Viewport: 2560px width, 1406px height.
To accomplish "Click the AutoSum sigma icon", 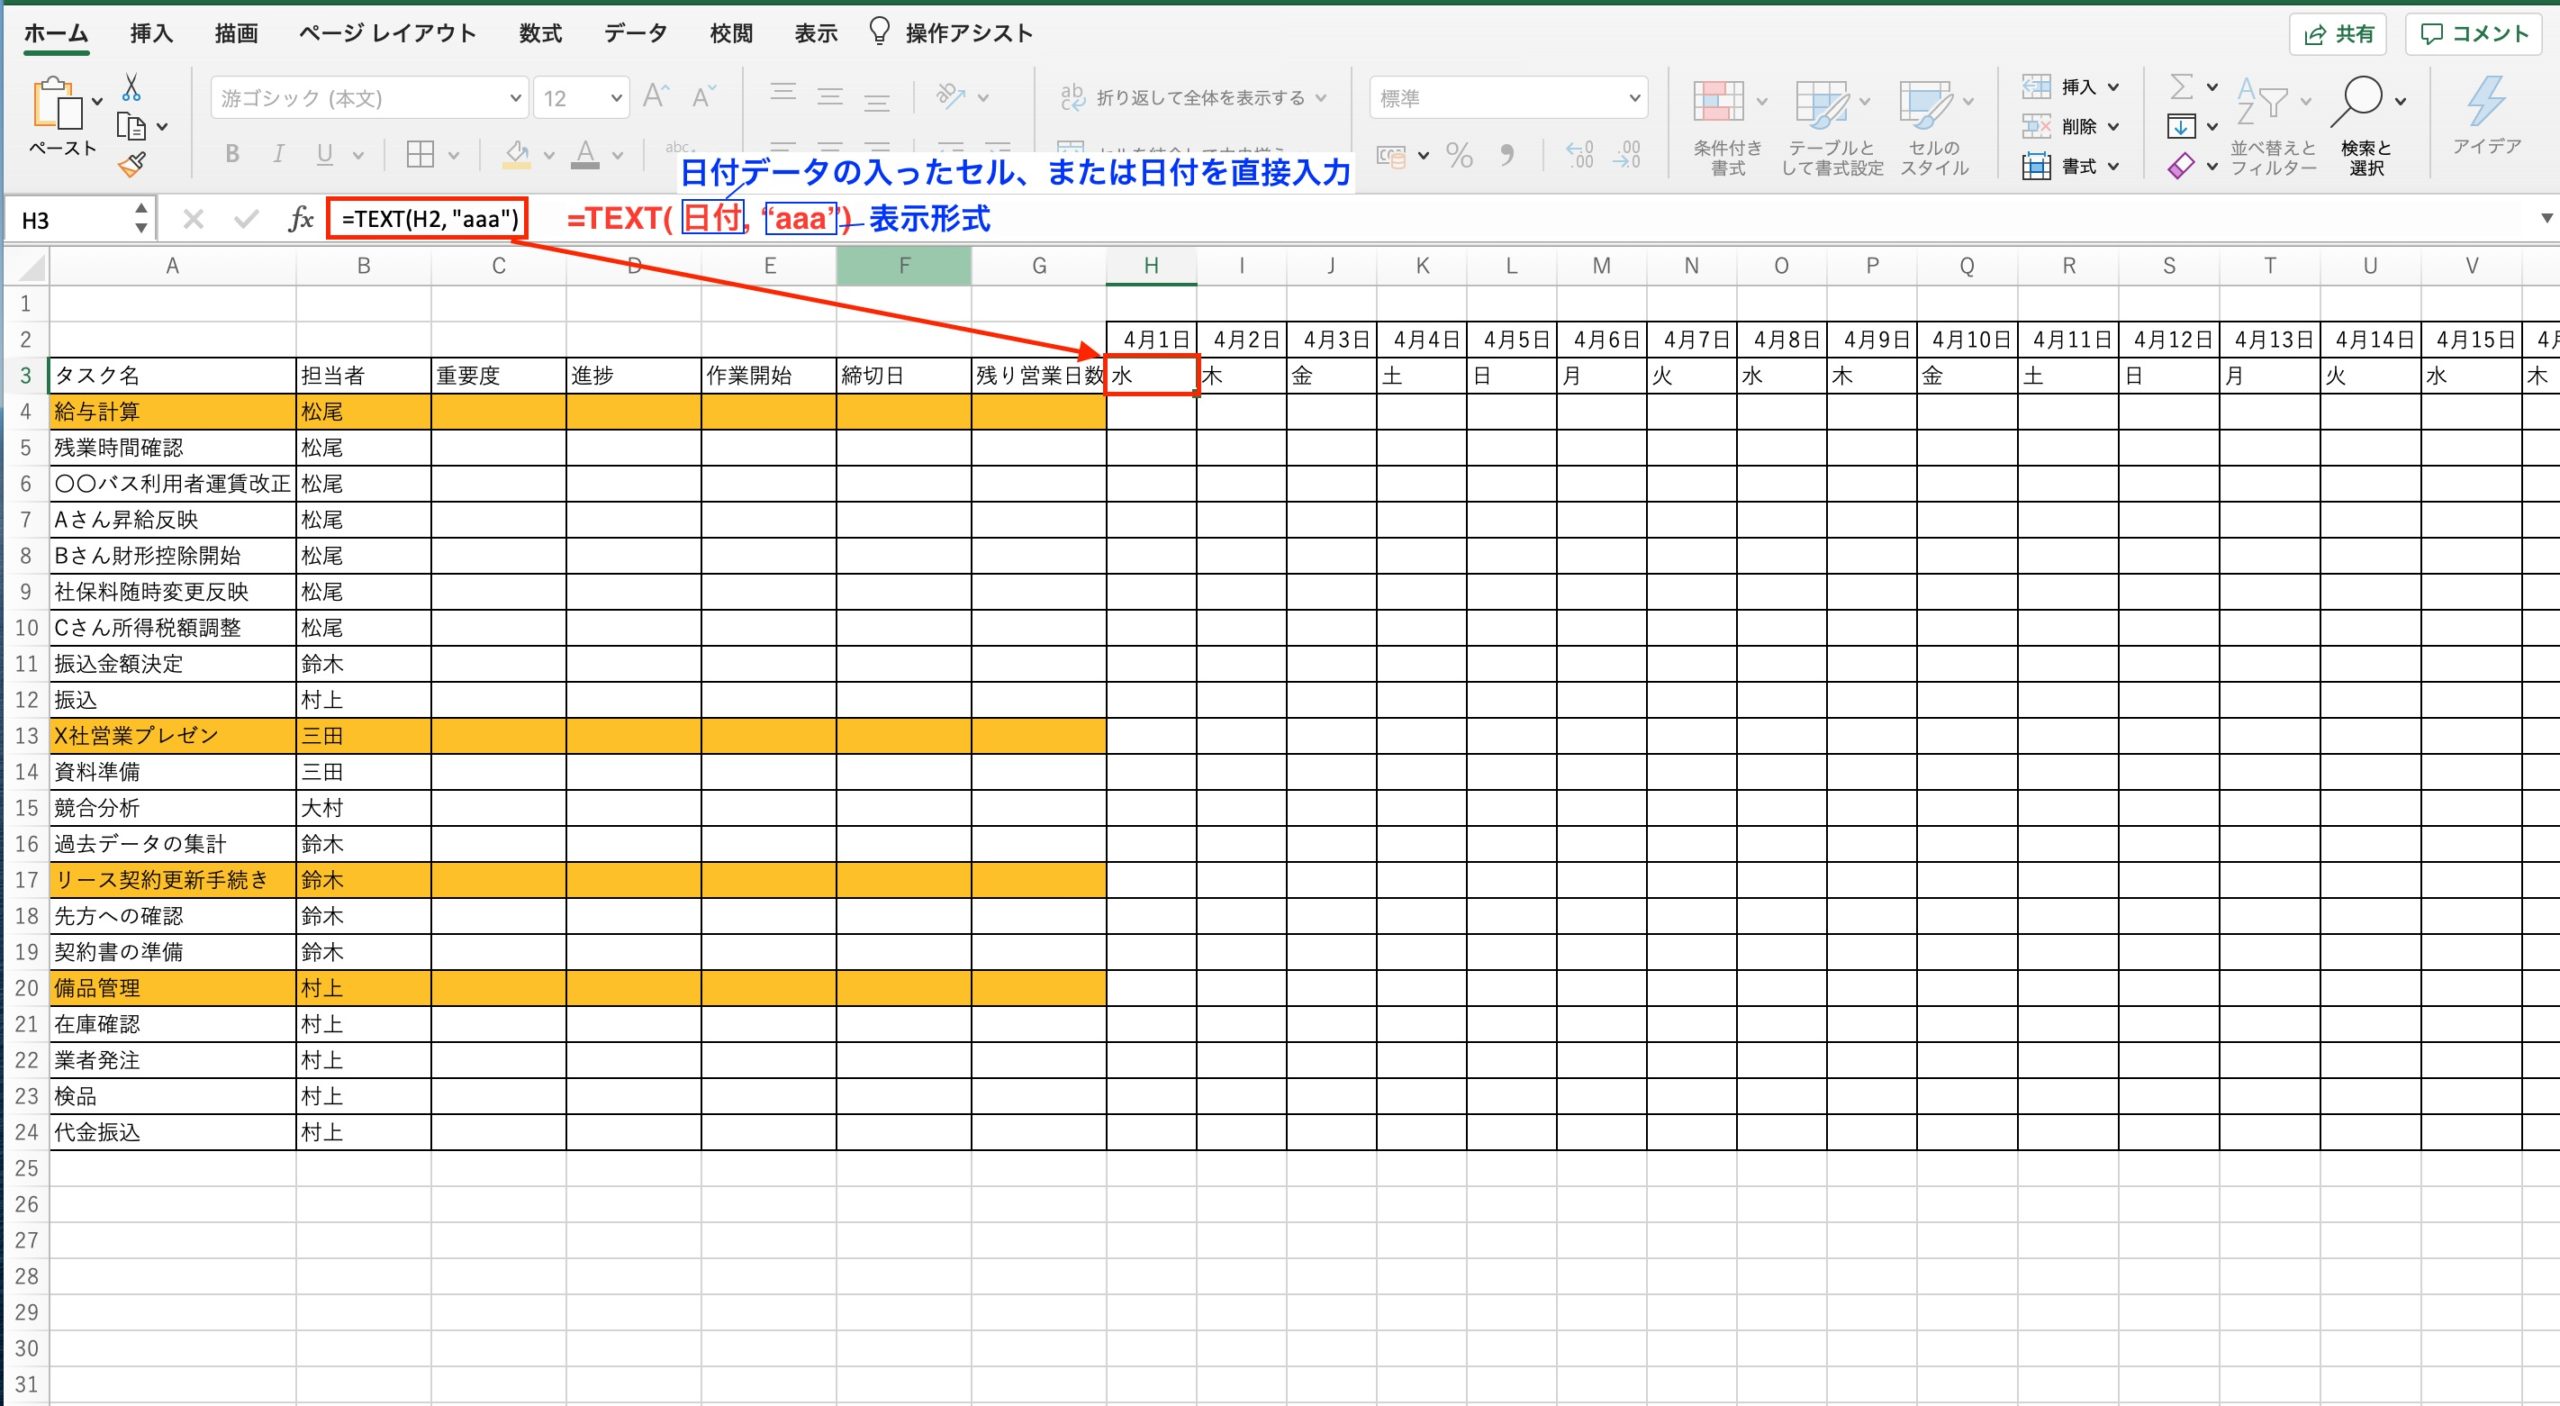I will click(2182, 87).
